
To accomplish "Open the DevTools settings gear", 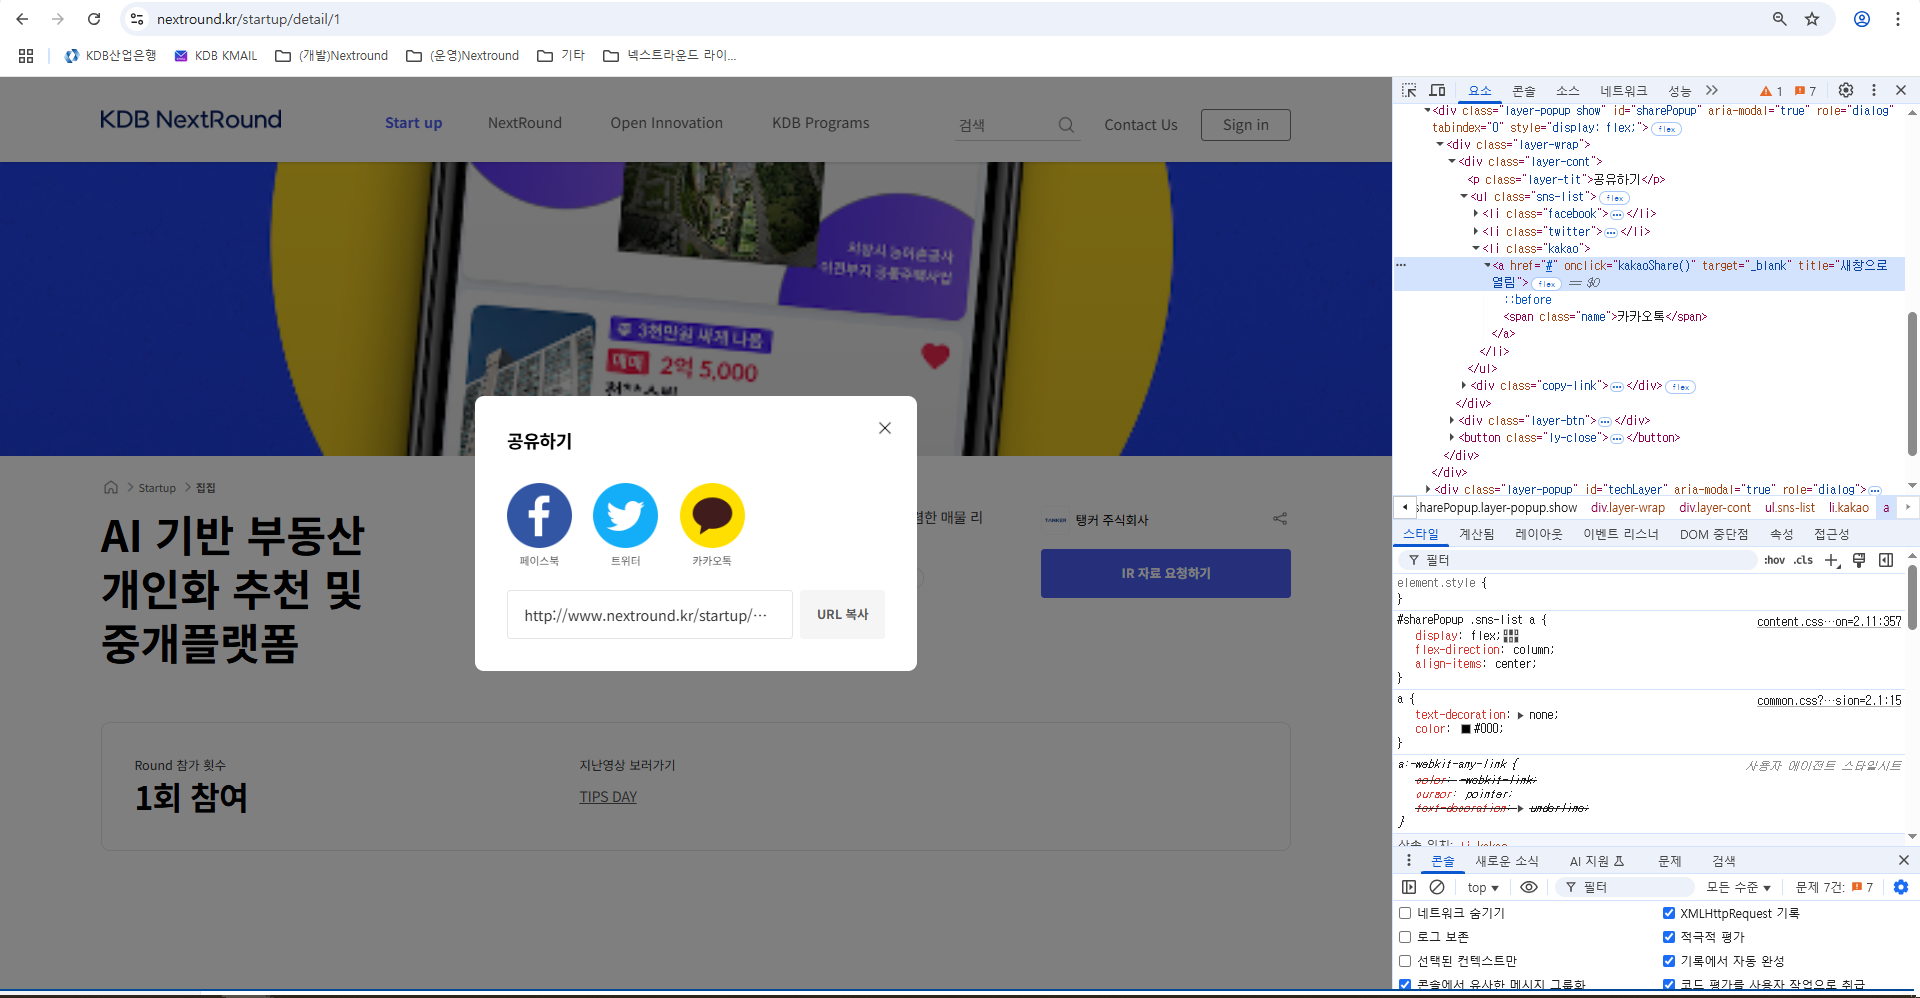I will click(x=1846, y=90).
